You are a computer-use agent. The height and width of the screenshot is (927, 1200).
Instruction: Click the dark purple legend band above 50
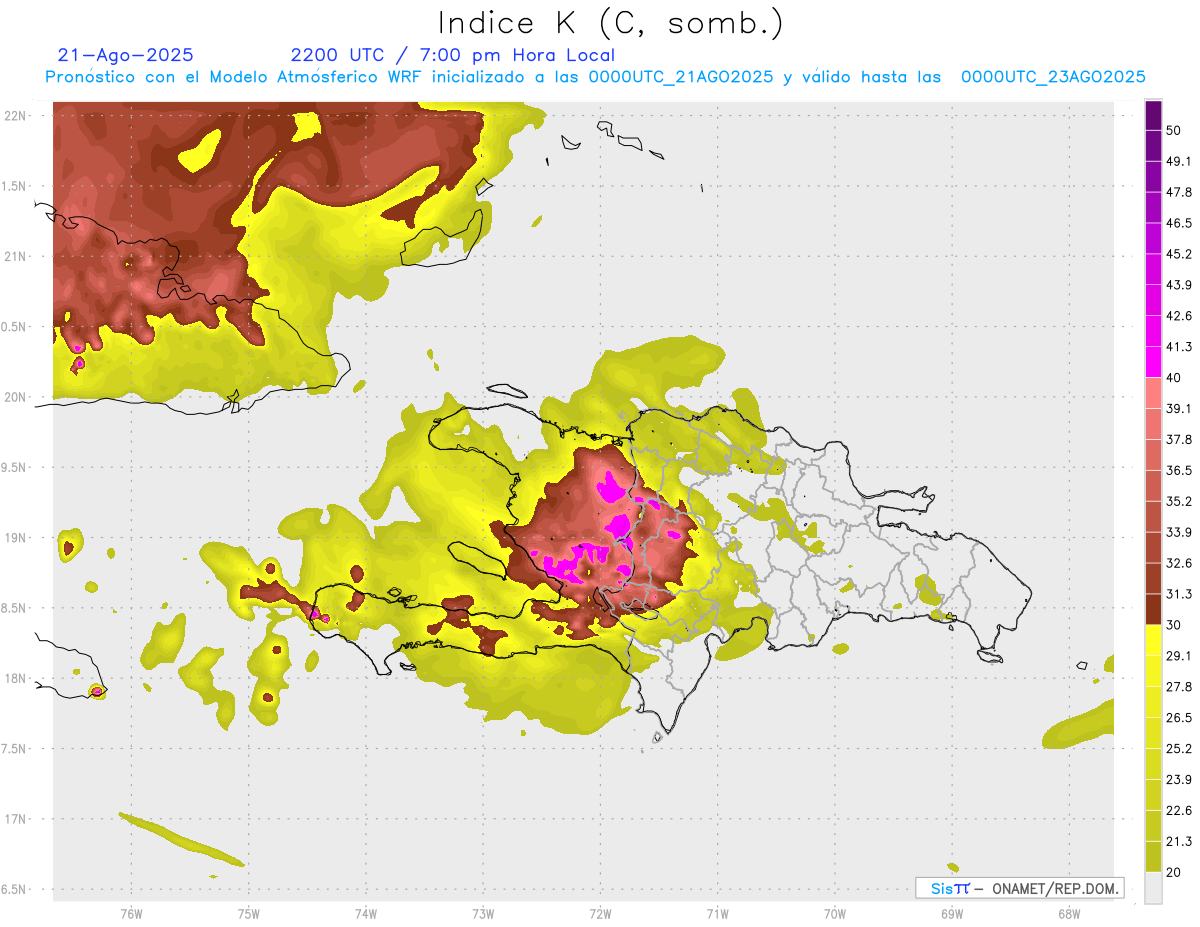tap(1153, 115)
